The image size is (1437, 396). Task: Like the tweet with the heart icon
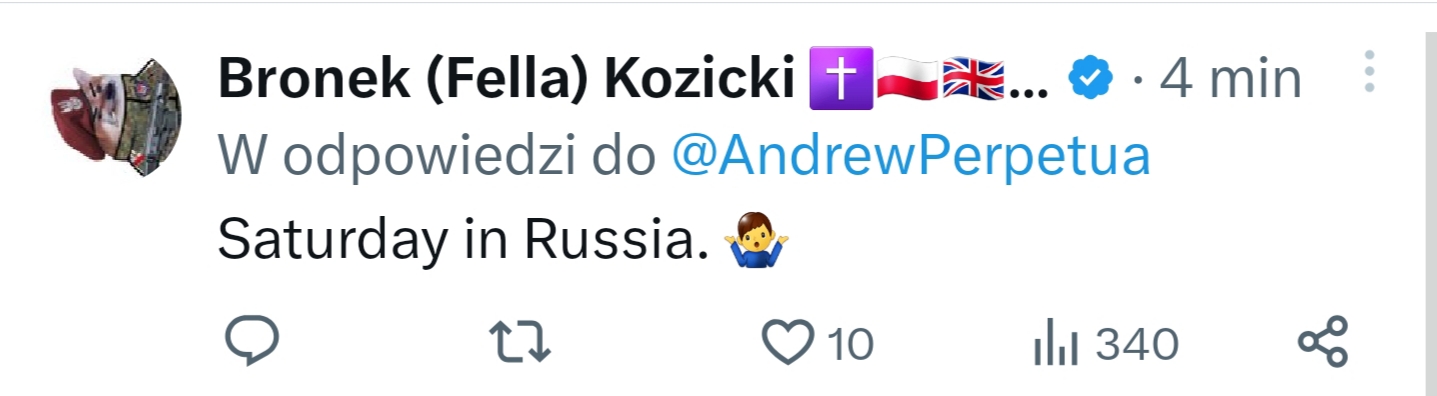[x=789, y=344]
